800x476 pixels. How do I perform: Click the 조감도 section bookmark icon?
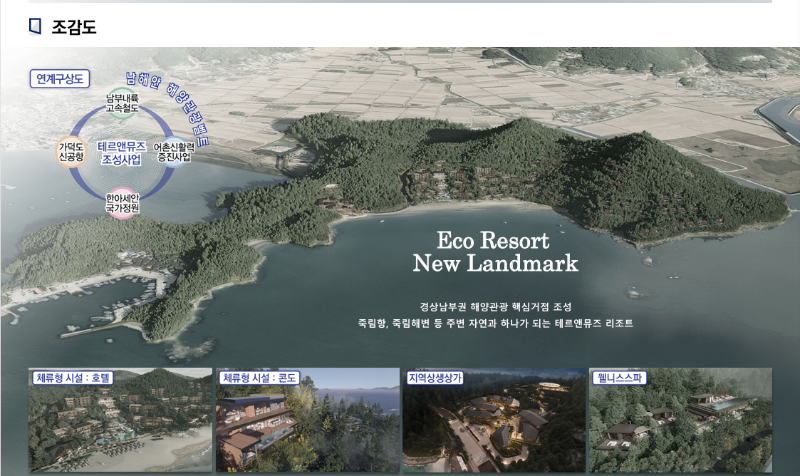click(35, 26)
